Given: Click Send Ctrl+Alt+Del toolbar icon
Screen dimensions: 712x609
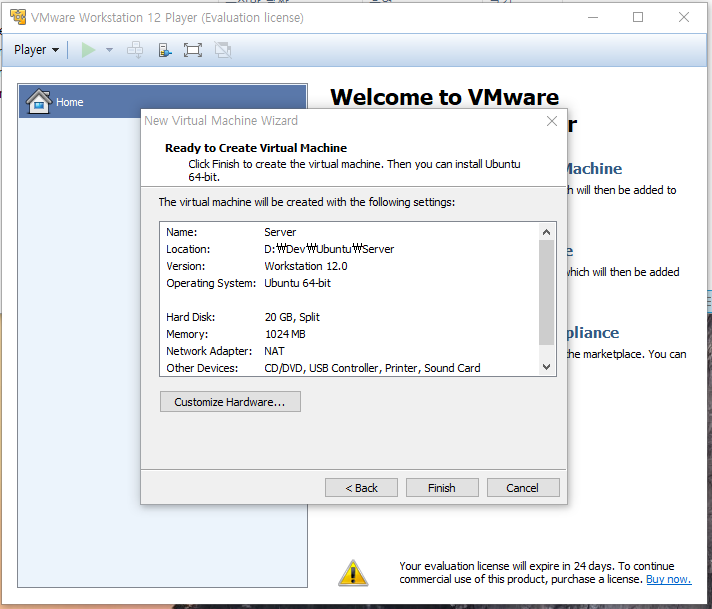Looking at the screenshot, I should coord(135,50).
